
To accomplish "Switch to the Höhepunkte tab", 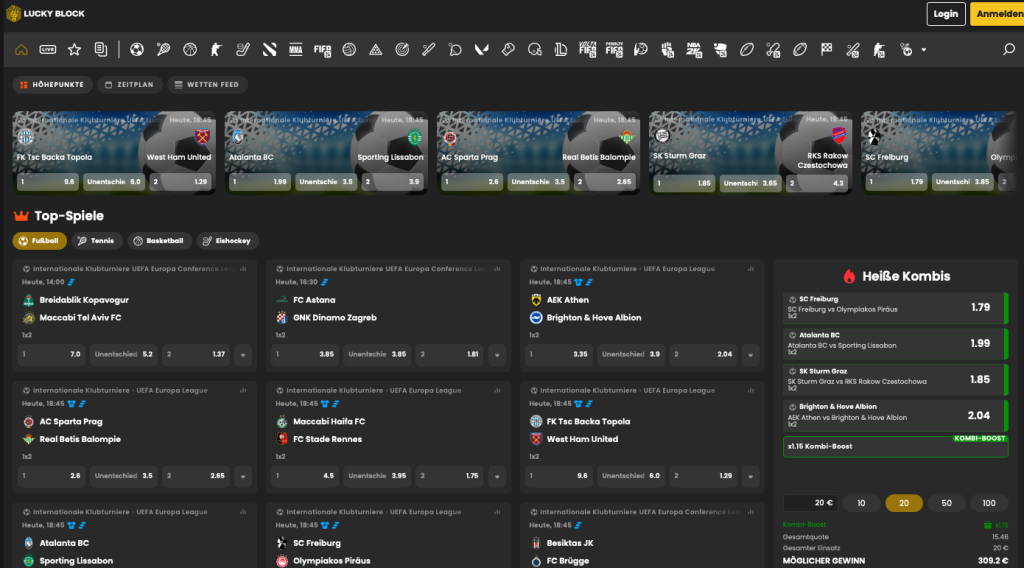I will coord(52,85).
